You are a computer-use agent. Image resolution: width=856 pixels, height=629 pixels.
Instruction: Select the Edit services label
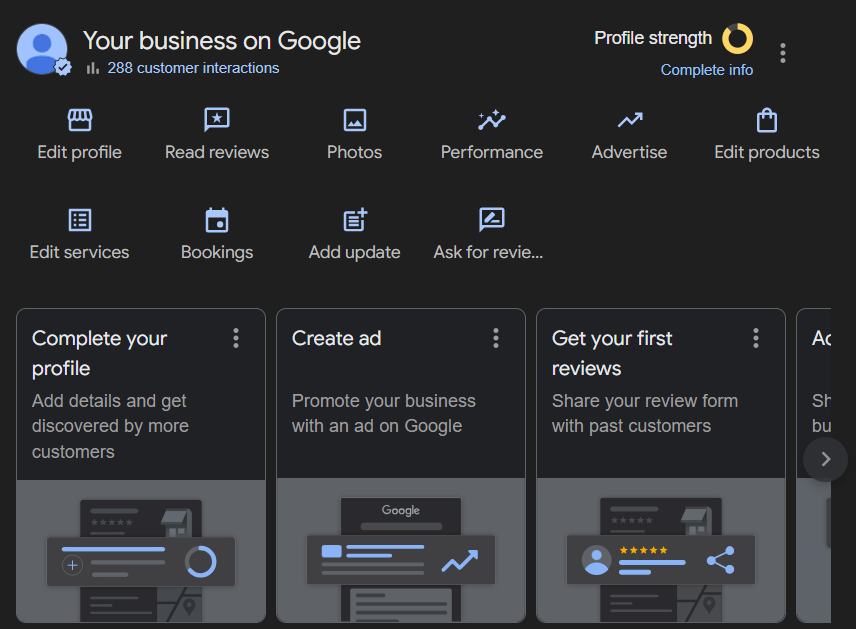[x=80, y=253]
